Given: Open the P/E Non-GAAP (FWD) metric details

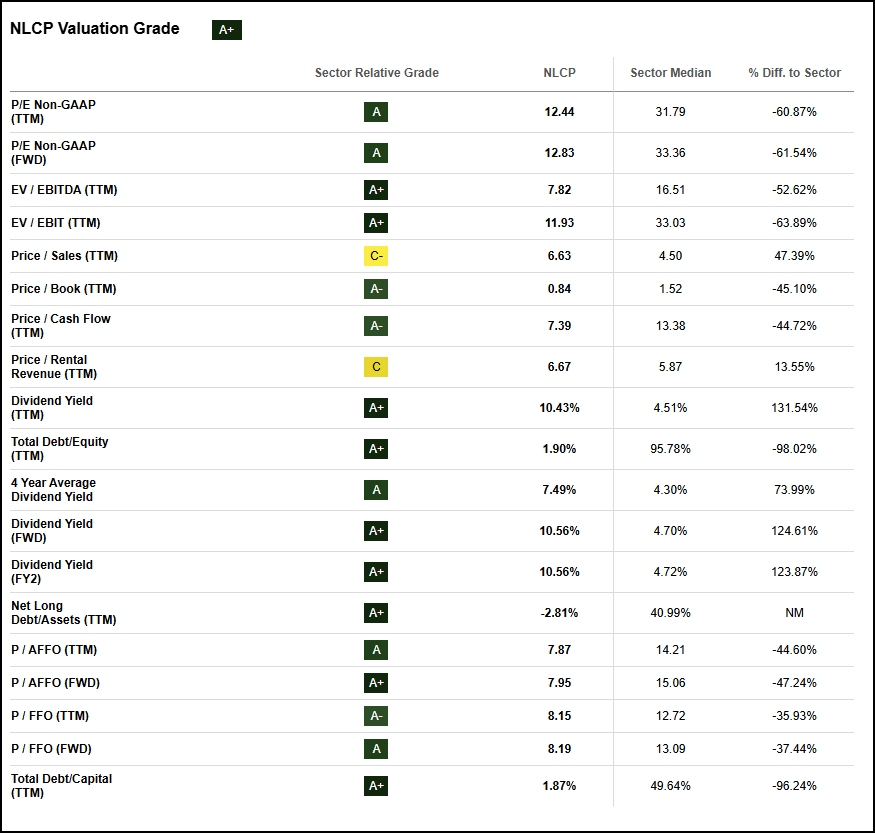Looking at the screenshot, I should tap(52, 152).
